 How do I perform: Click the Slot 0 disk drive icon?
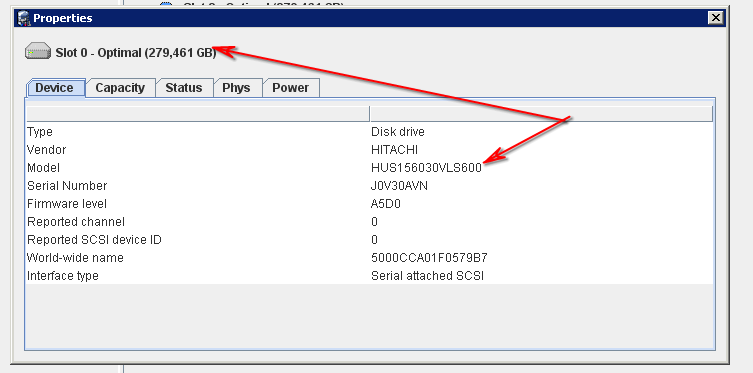click(38, 51)
